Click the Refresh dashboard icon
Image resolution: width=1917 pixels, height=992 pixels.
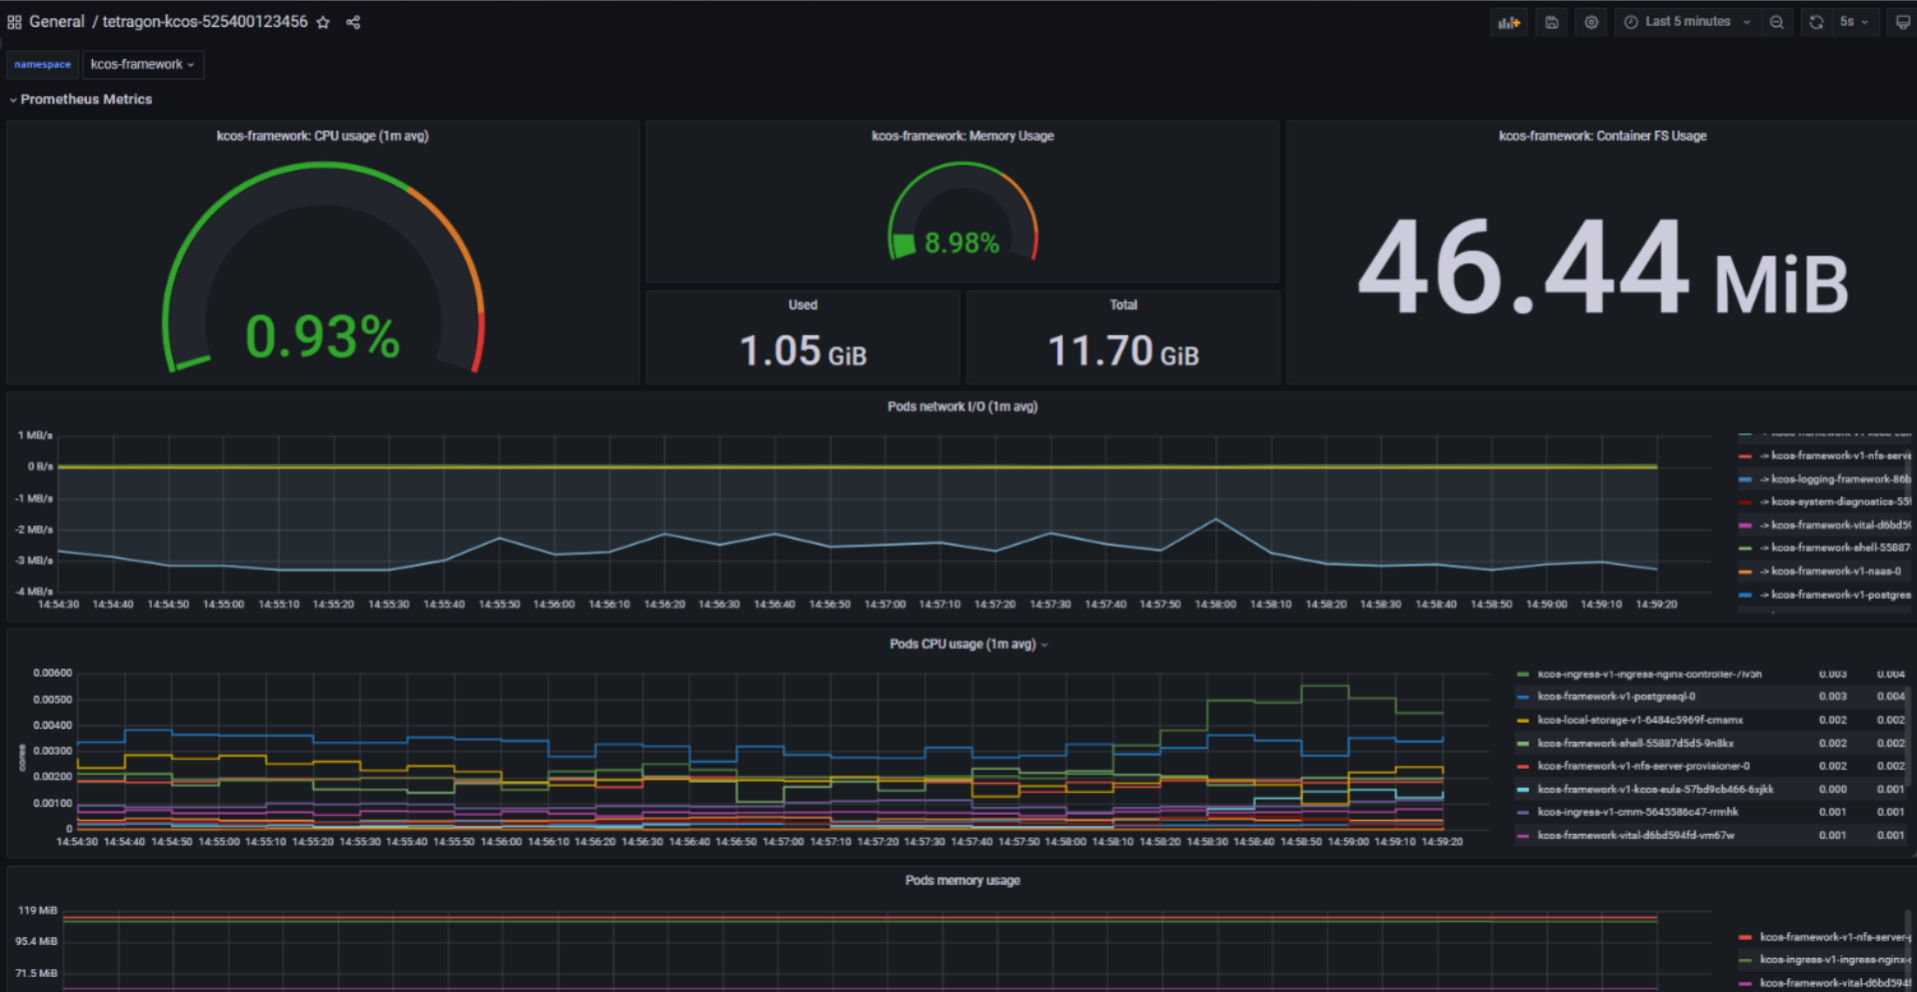[x=1815, y=21]
